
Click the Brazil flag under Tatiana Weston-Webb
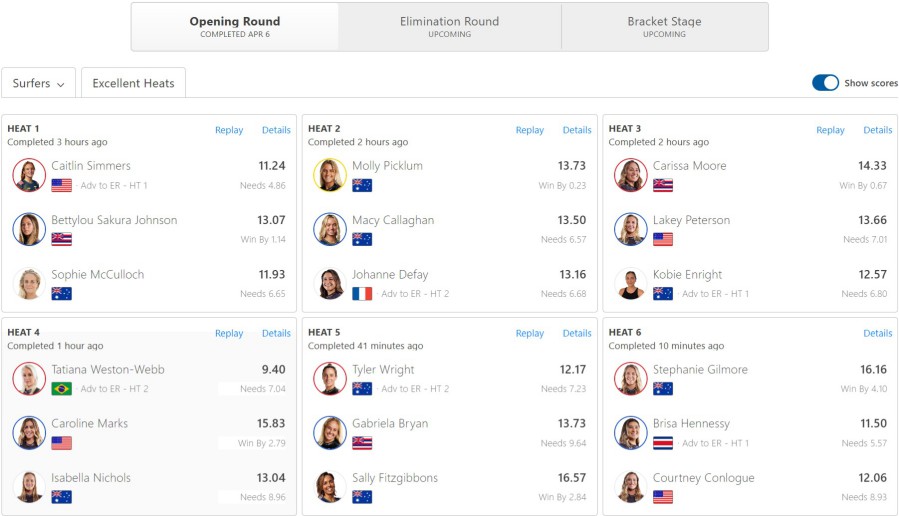pos(61,389)
